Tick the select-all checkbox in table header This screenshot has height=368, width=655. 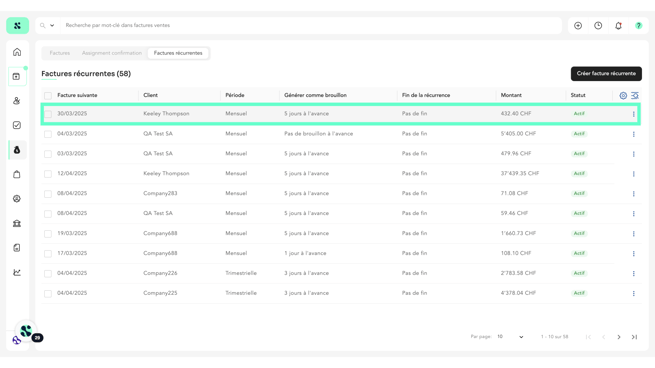[48, 96]
